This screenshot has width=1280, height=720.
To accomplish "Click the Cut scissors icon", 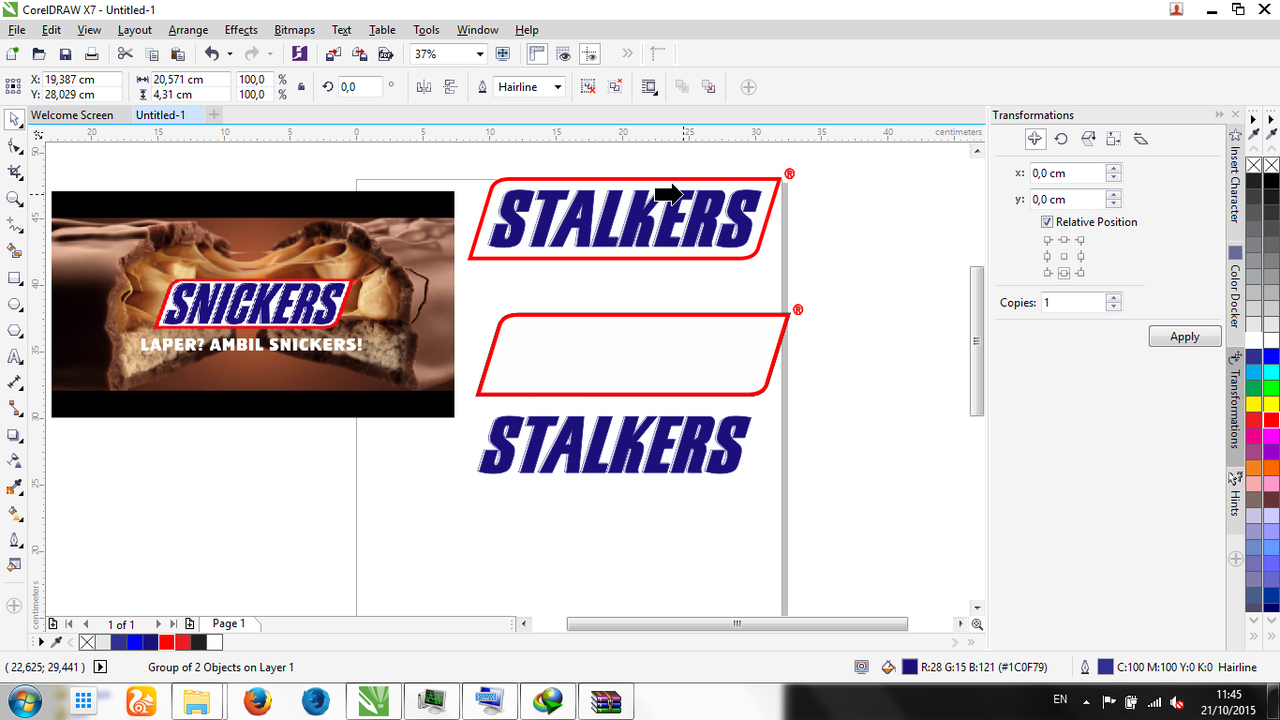I will 127,54.
